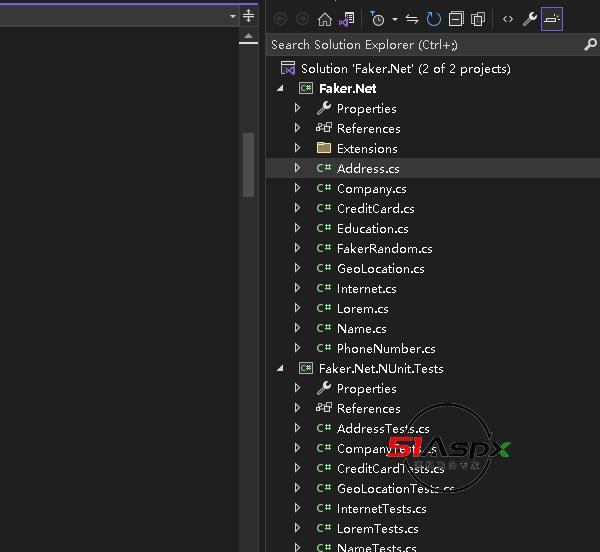The width and height of the screenshot is (600, 552).
Task: Click the Home icon in Solution Explorer toolbar
Action: tap(324, 19)
